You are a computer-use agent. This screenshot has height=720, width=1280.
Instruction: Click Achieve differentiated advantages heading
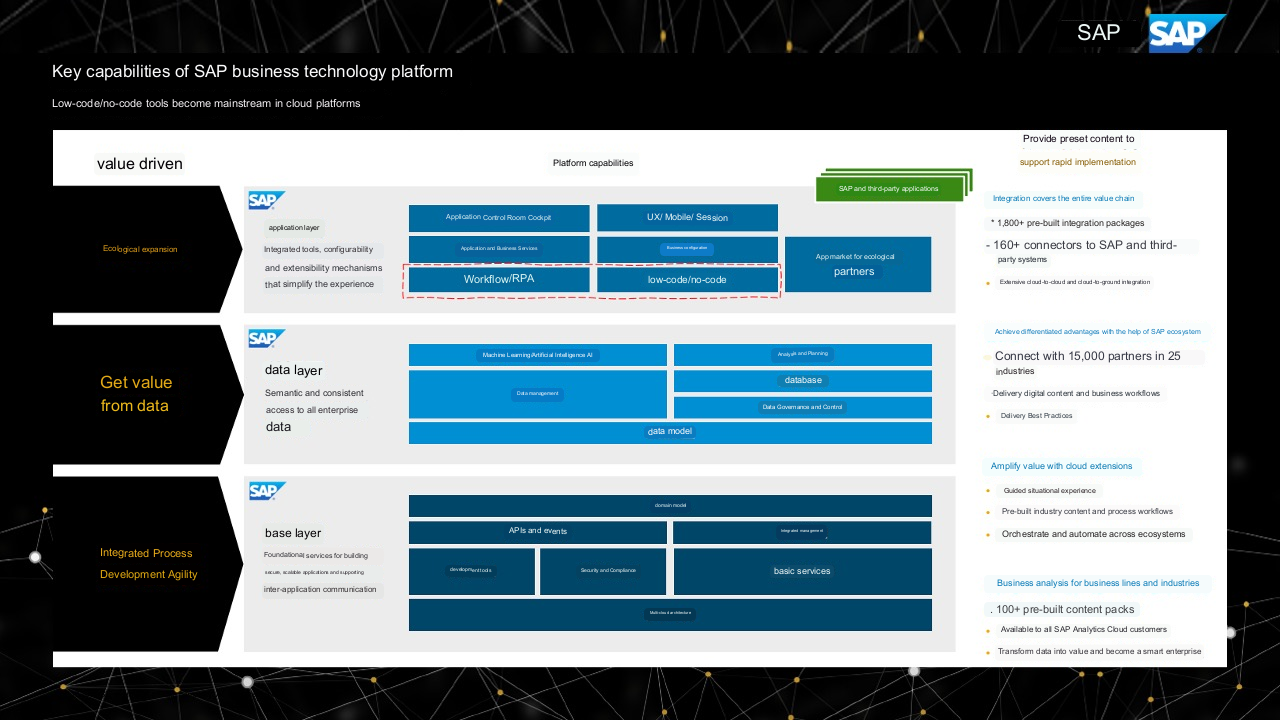pyautogui.click(x=1097, y=332)
